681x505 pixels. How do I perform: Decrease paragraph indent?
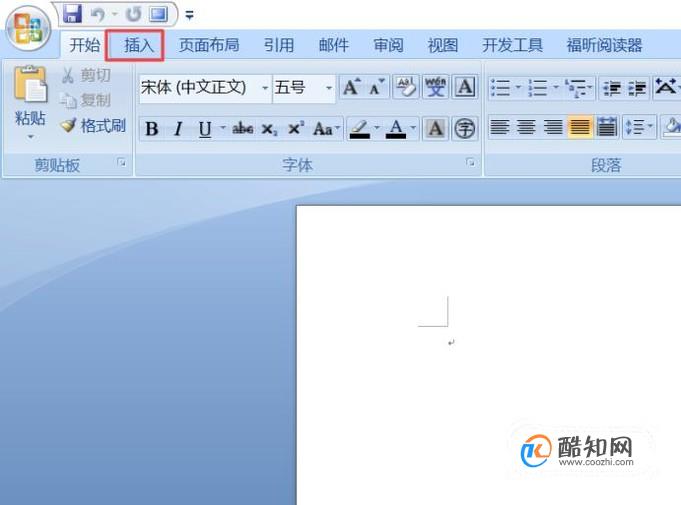pyautogui.click(x=612, y=88)
